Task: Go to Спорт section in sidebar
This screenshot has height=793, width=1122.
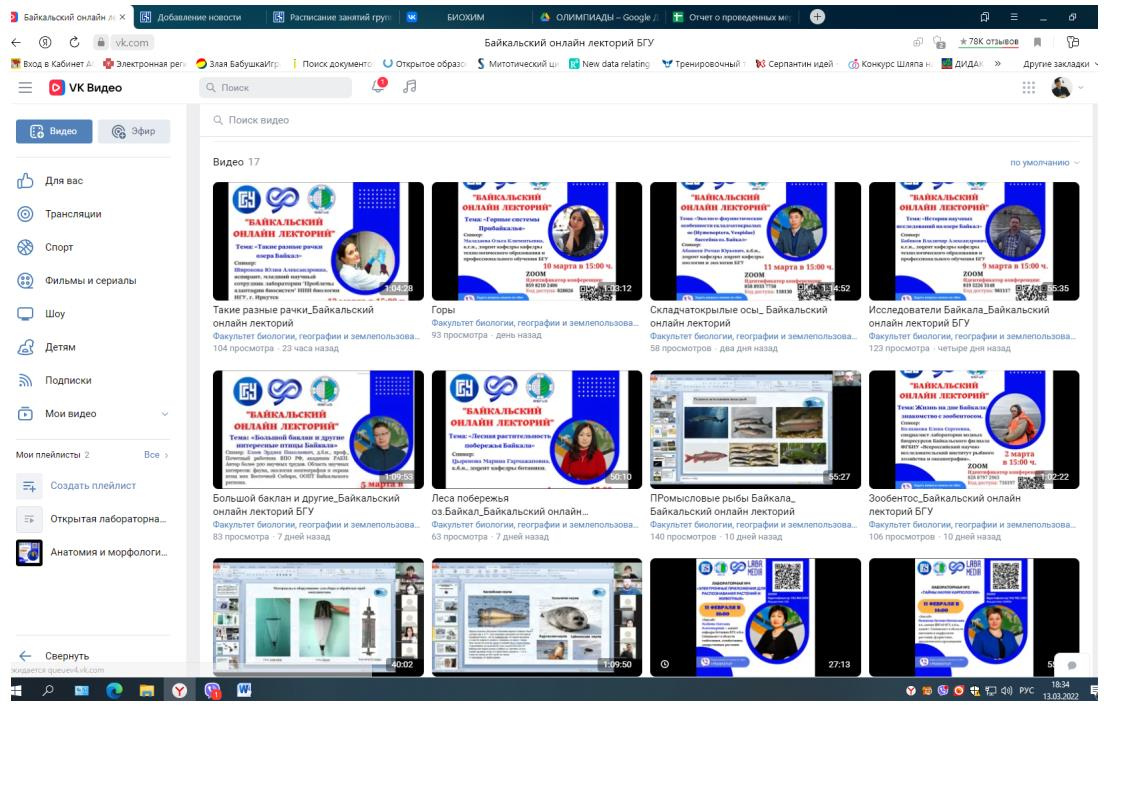Action: click(59, 247)
